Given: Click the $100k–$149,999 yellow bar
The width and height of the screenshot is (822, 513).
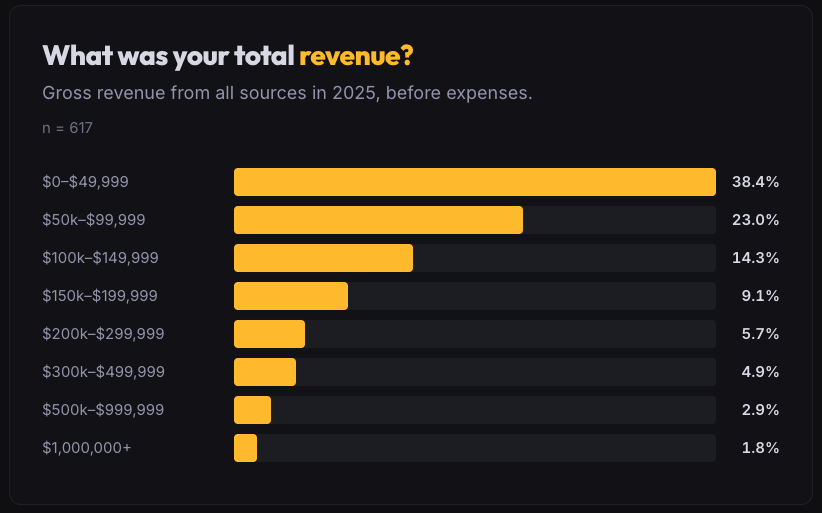Looking at the screenshot, I should pos(323,258).
